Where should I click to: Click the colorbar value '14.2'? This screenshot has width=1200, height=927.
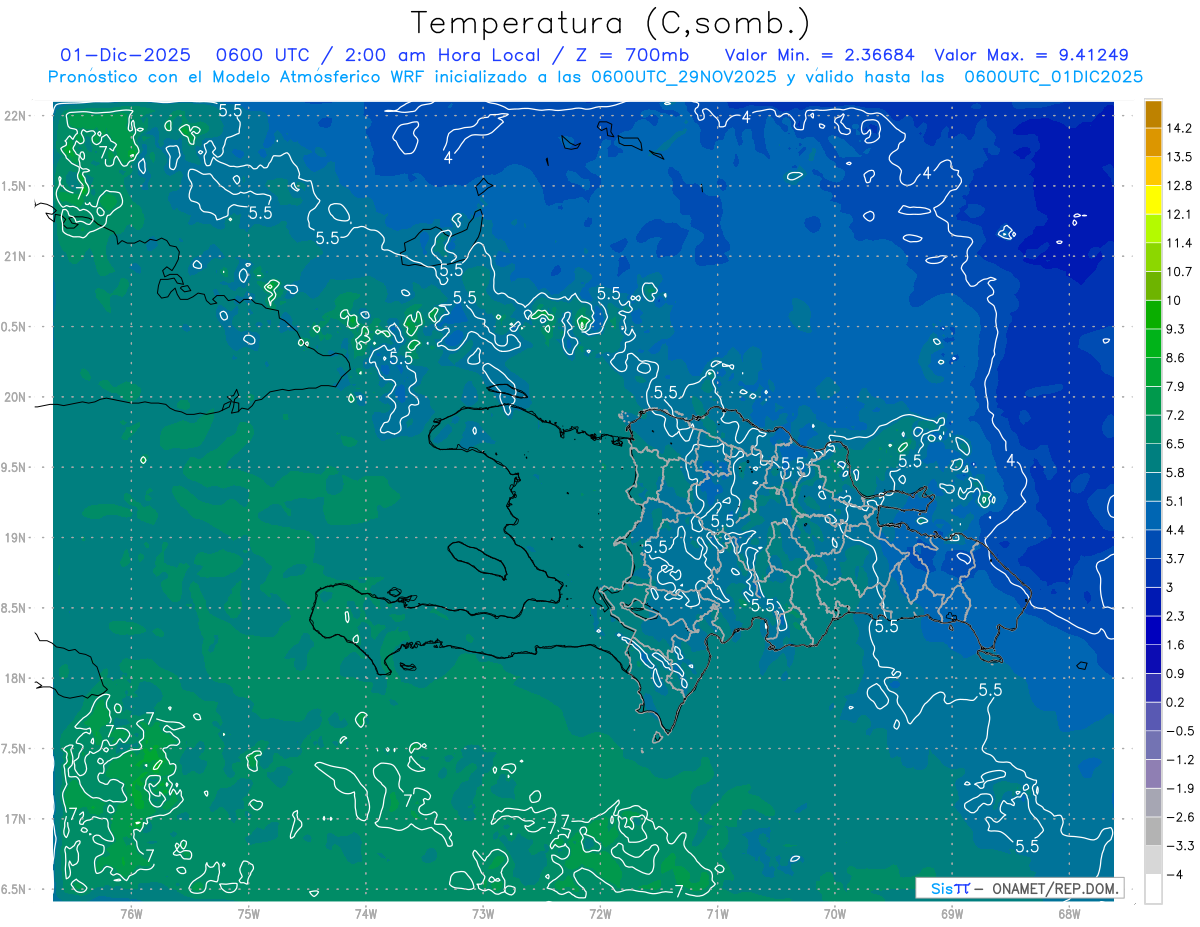pos(1181,128)
